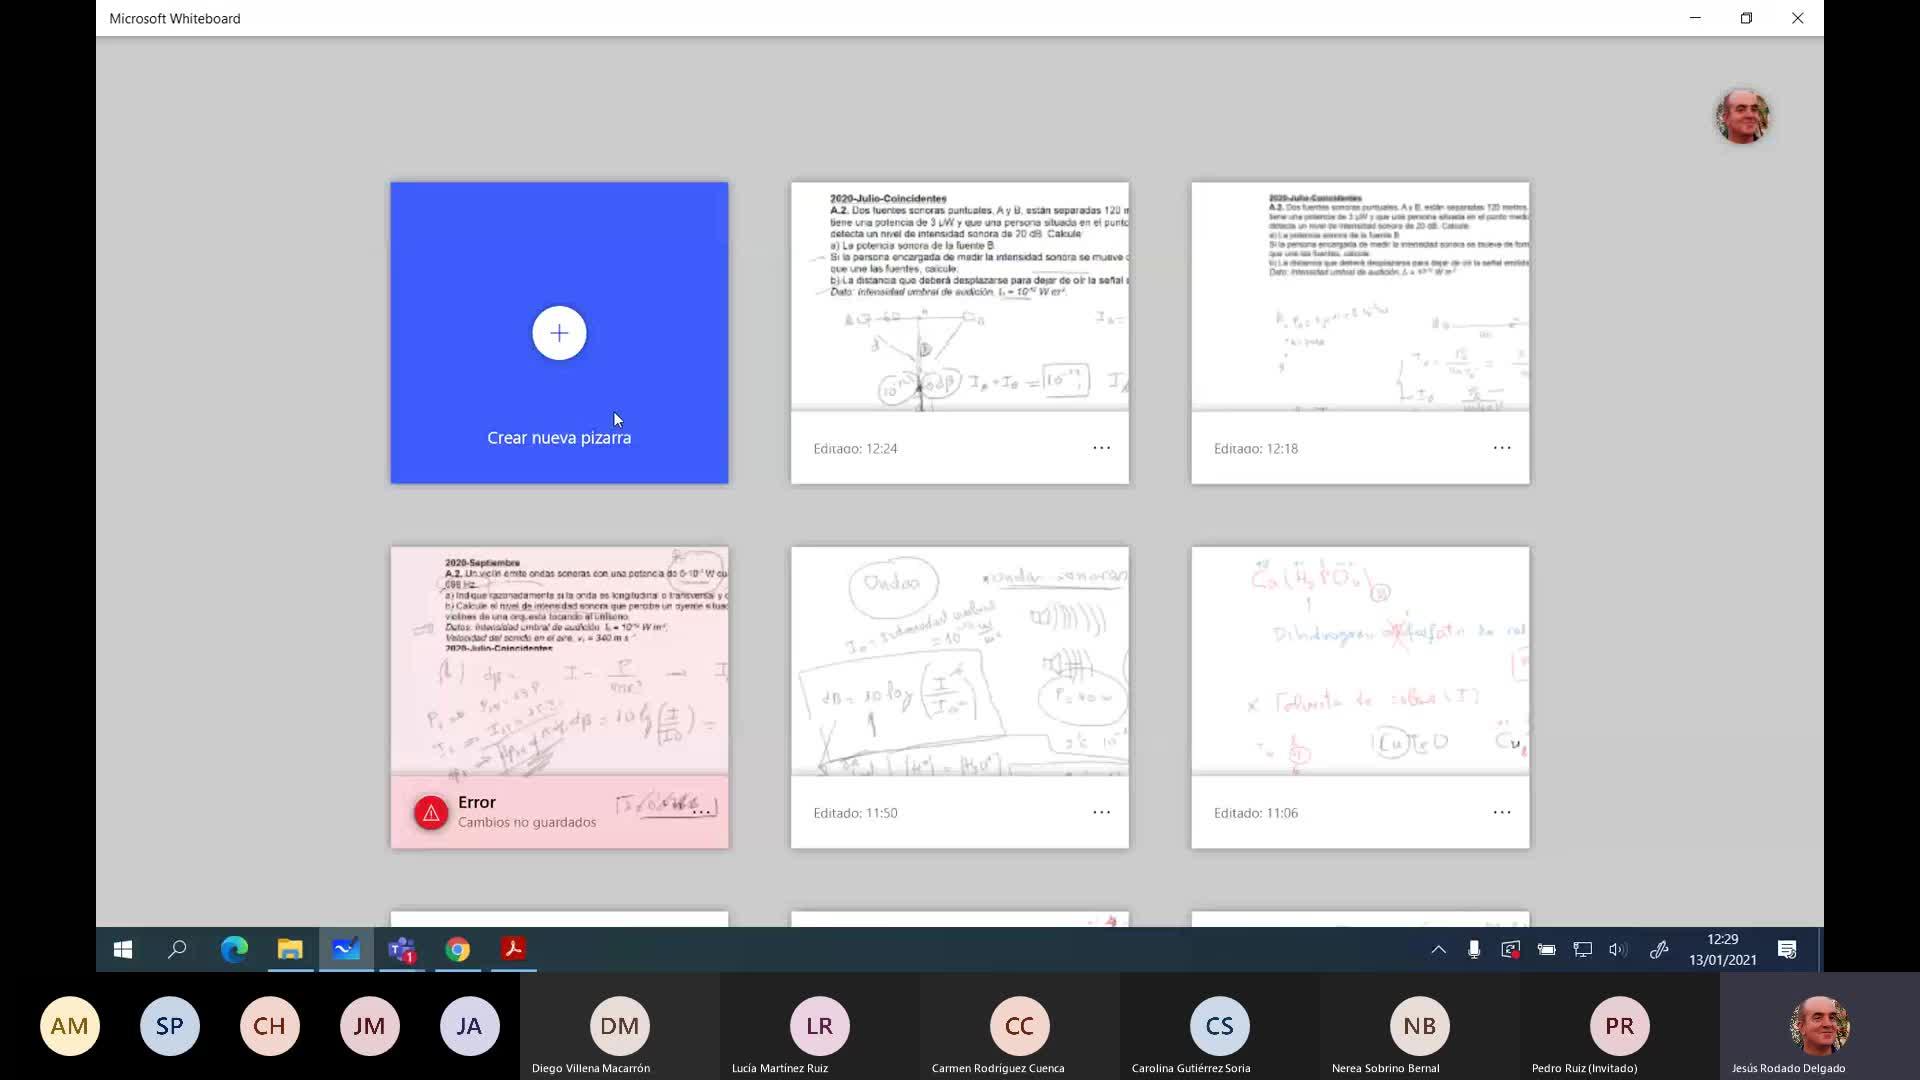Screen dimensions: 1920x1080
Task: Click the plus icon to create whiteboard
Action: tap(559, 333)
